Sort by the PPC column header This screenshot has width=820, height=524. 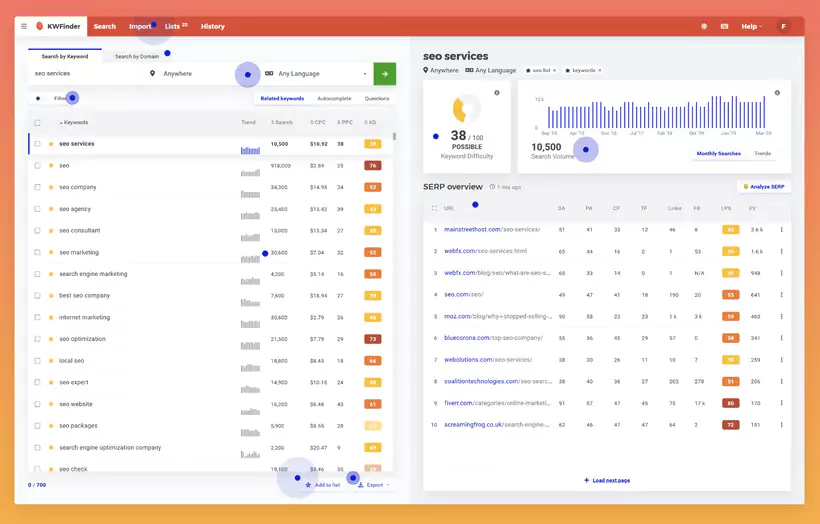point(345,122)
